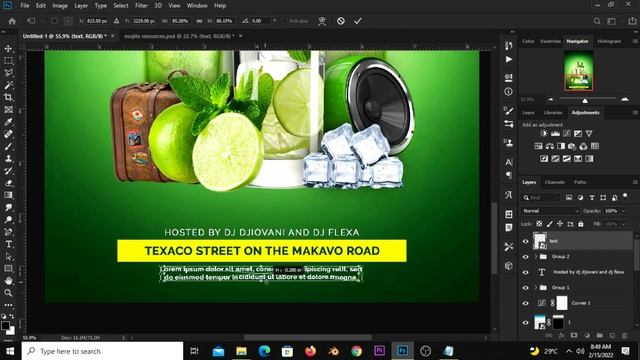This screenshot has height=360, width=640.
Task: Hide the text layer
Action: 526,241
